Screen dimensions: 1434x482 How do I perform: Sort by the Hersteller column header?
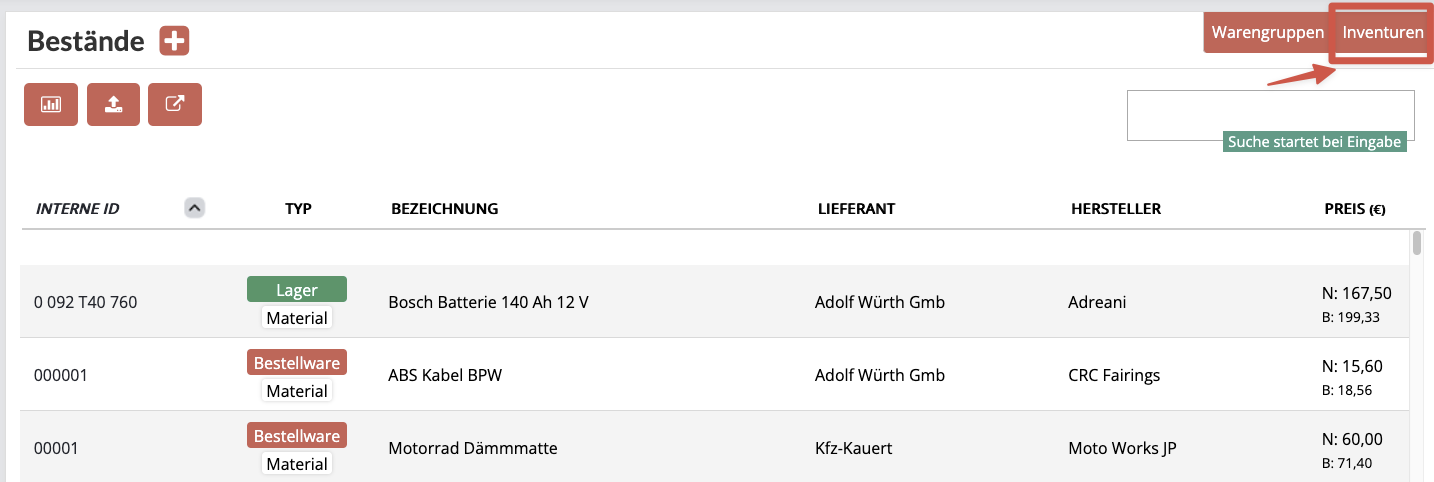(1115, 209)
